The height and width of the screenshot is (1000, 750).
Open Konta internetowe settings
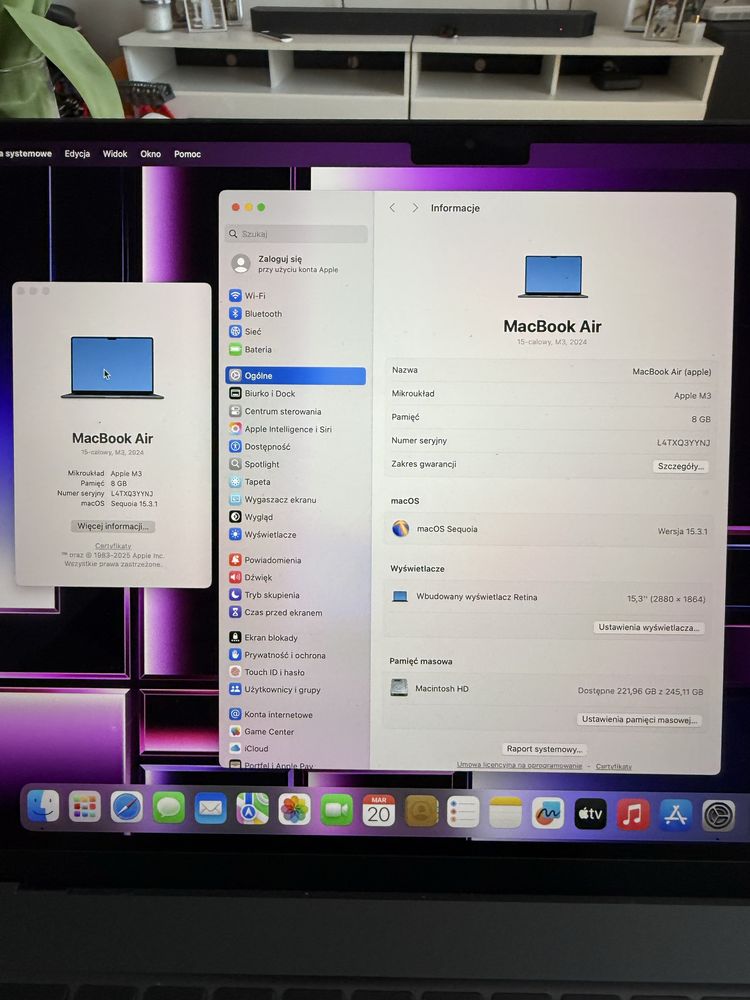coord(271,714)
